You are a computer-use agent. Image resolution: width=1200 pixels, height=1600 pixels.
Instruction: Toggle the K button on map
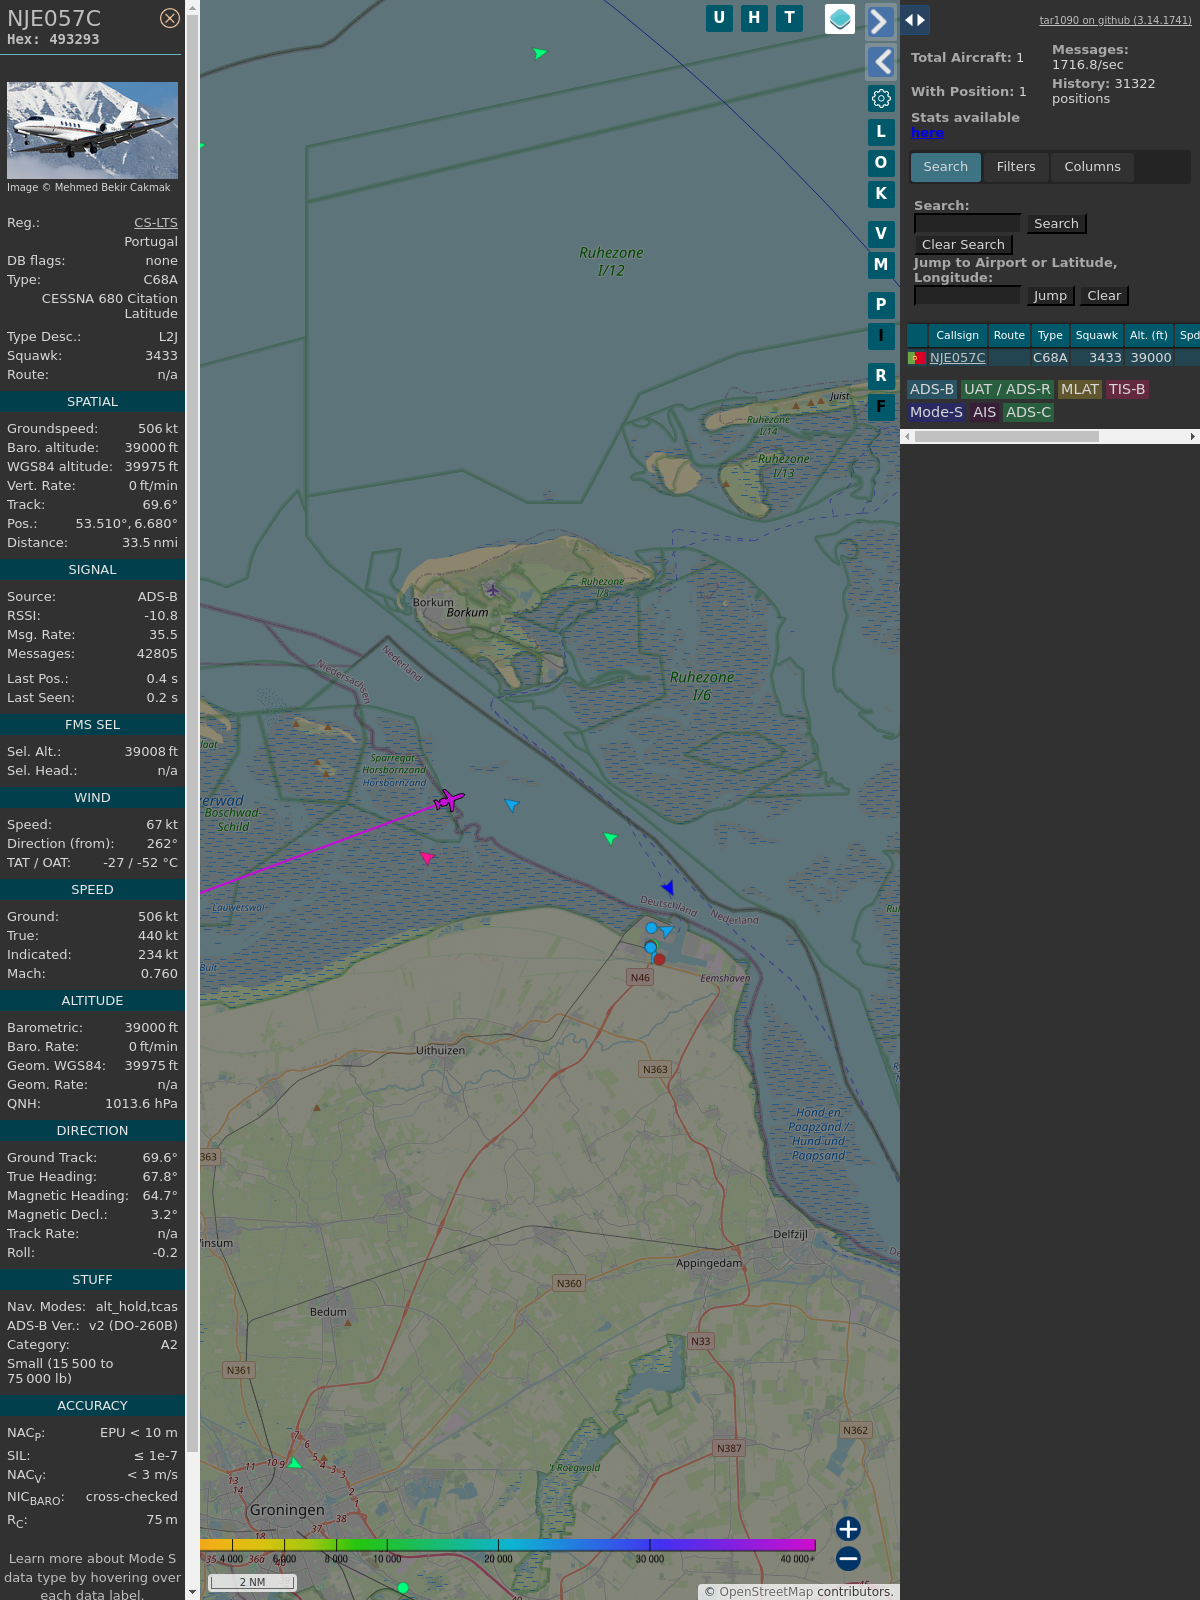click(x=881, y=193)
